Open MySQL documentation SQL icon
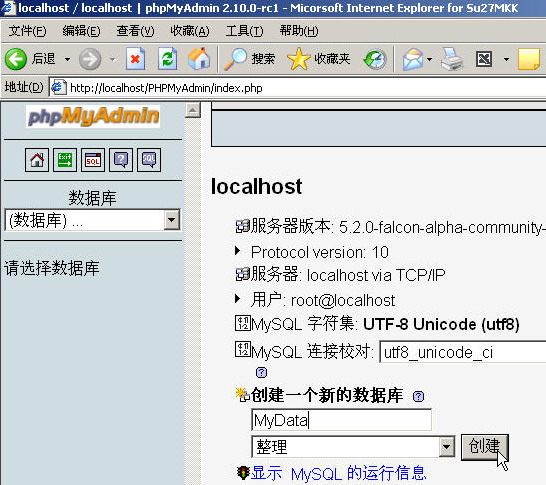This screenshot has height=485, width=546. pos(149,160)
